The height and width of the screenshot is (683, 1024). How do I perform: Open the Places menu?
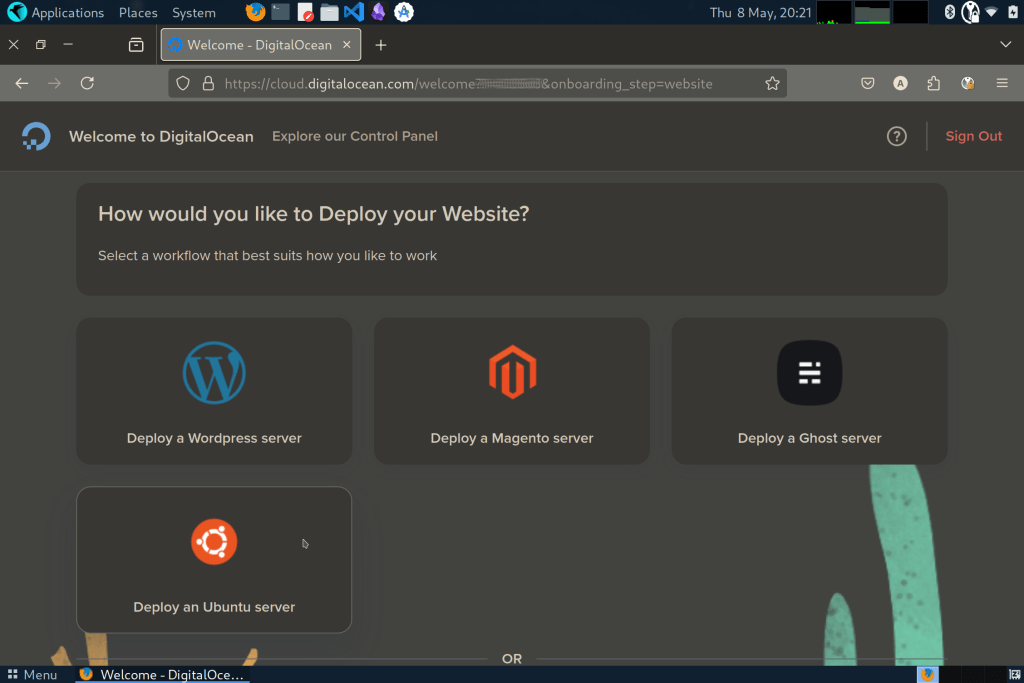(138, 12)
